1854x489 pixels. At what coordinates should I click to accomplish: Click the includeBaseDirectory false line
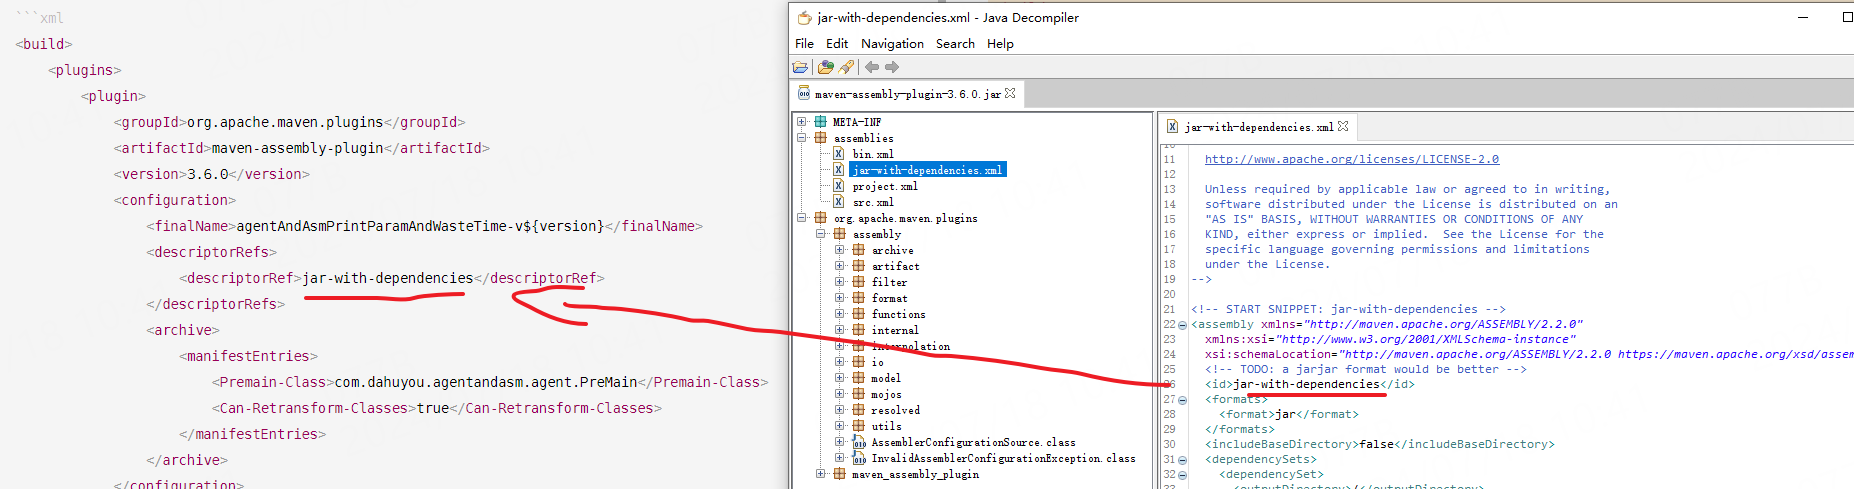1380,444
